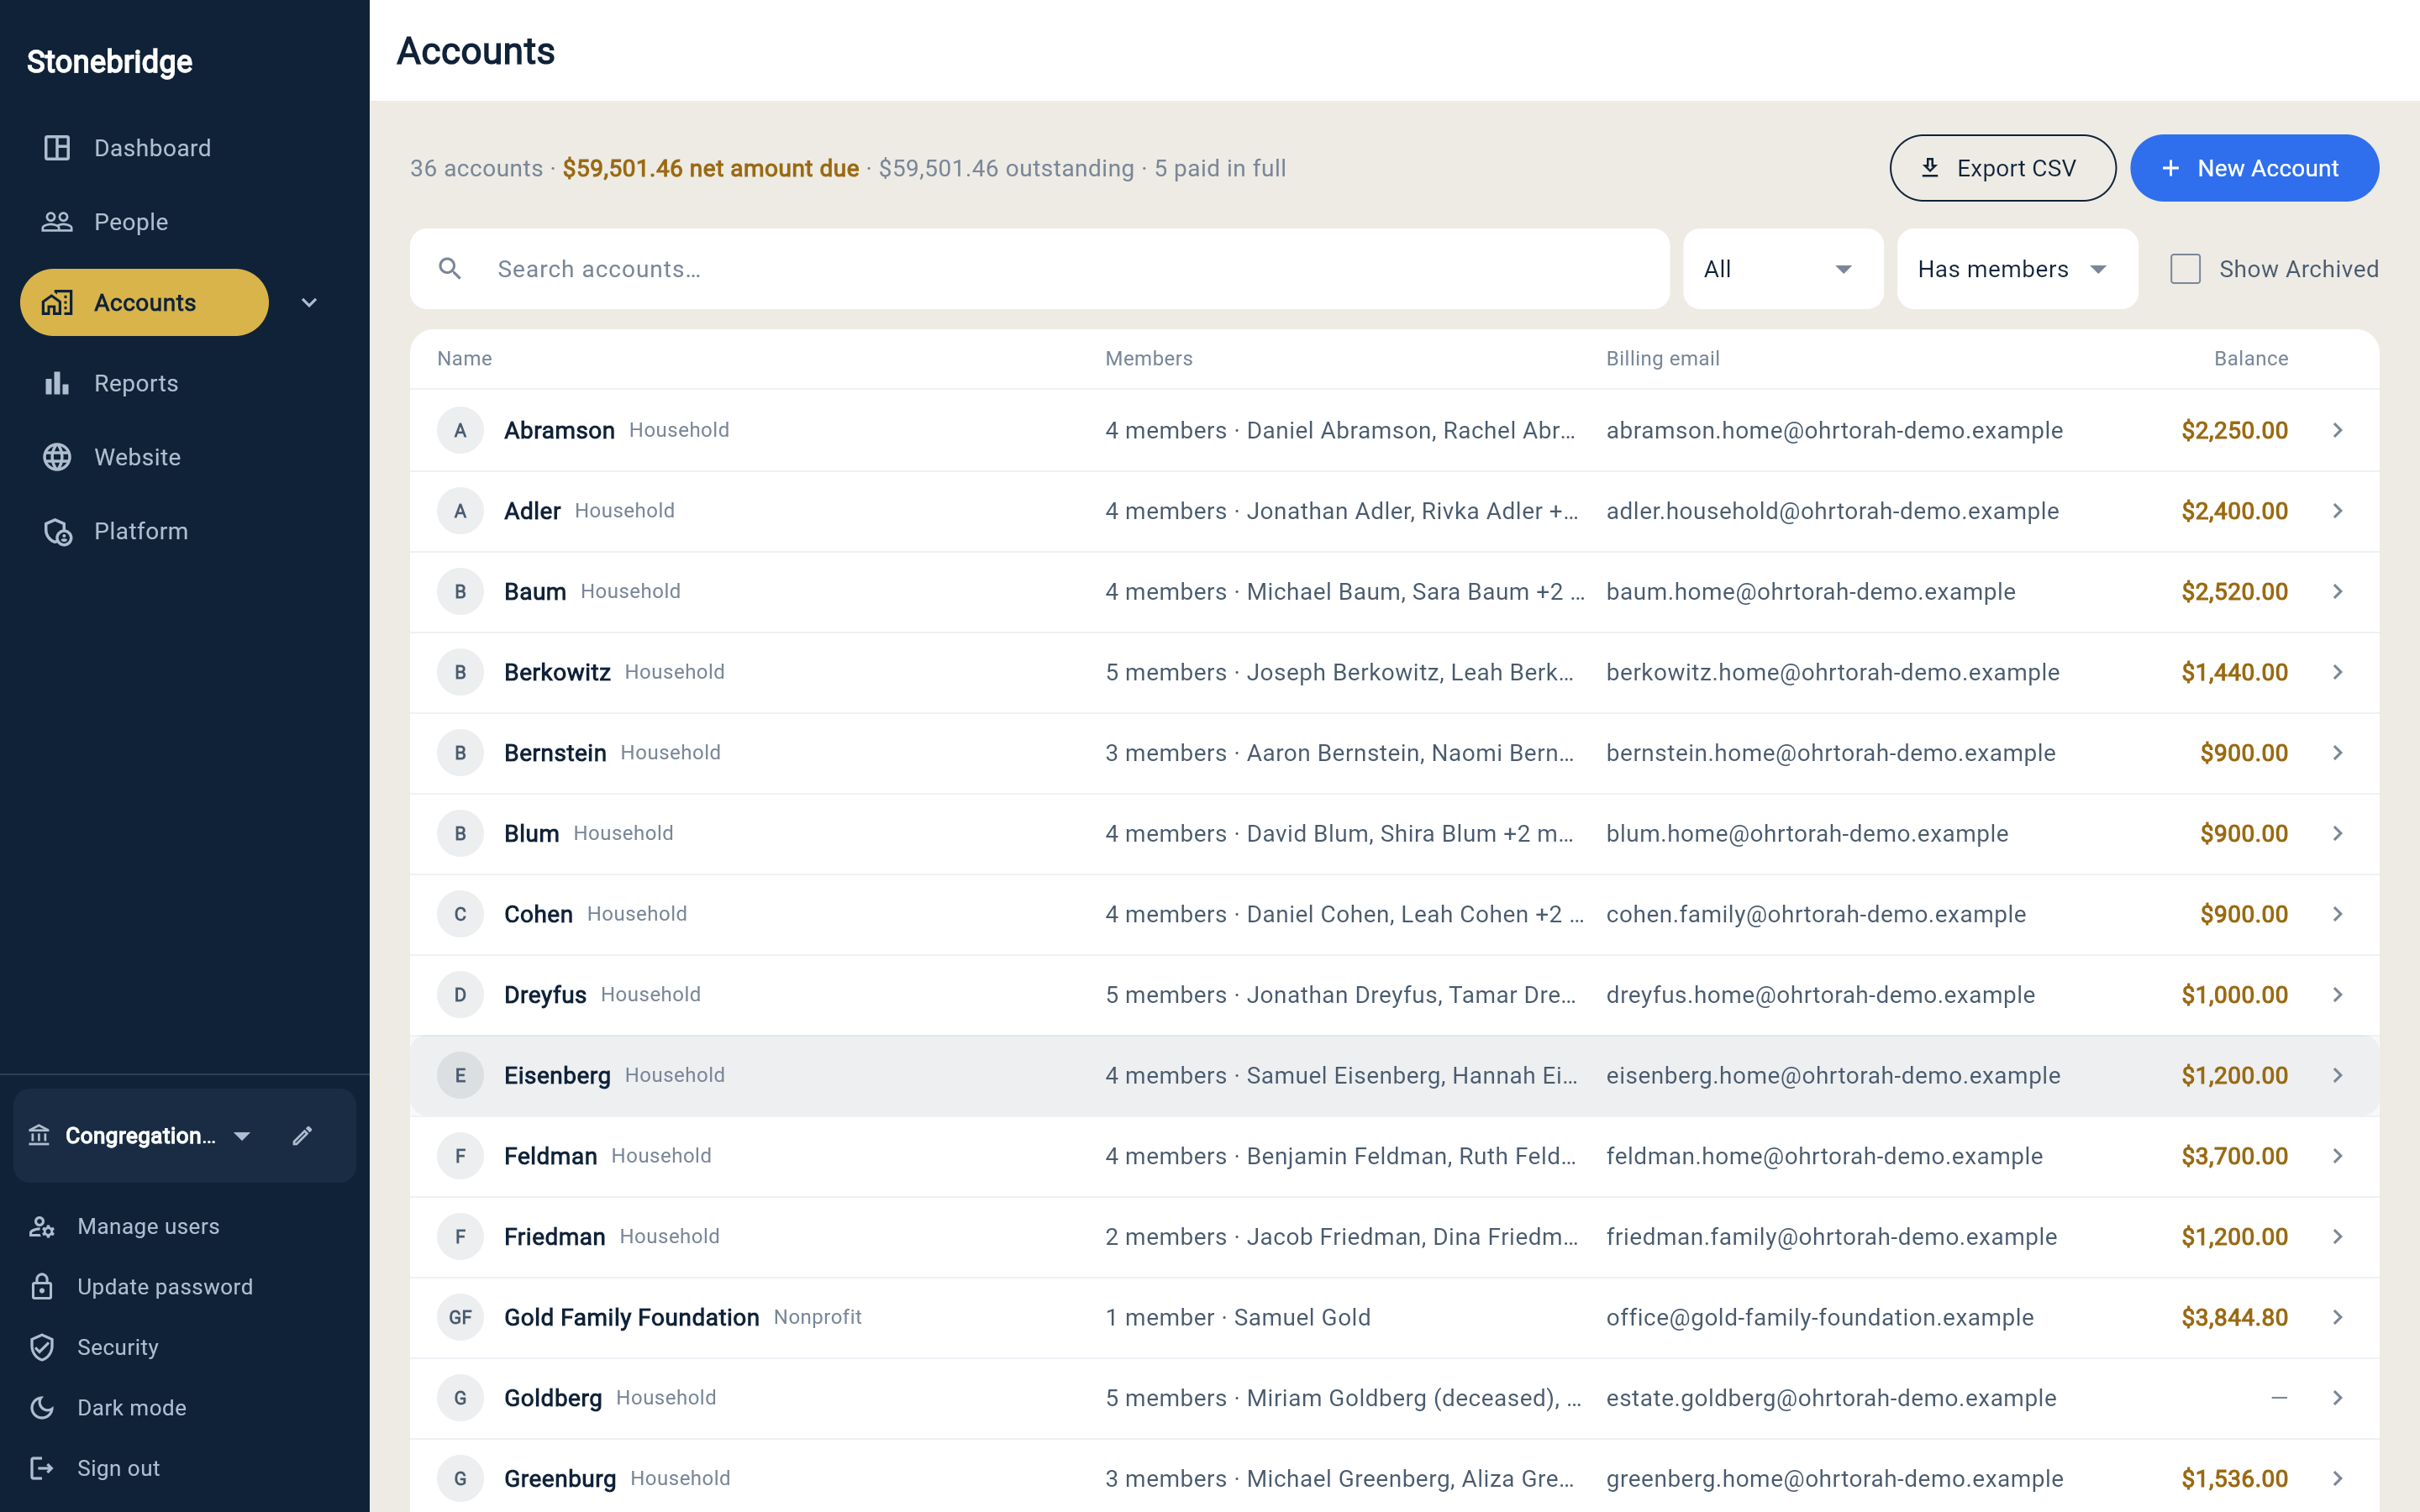Viewport: 2420px width, 1512px height.
Task: Enable the Show Archived checkbox
Action: click(x=2185, y=269)
